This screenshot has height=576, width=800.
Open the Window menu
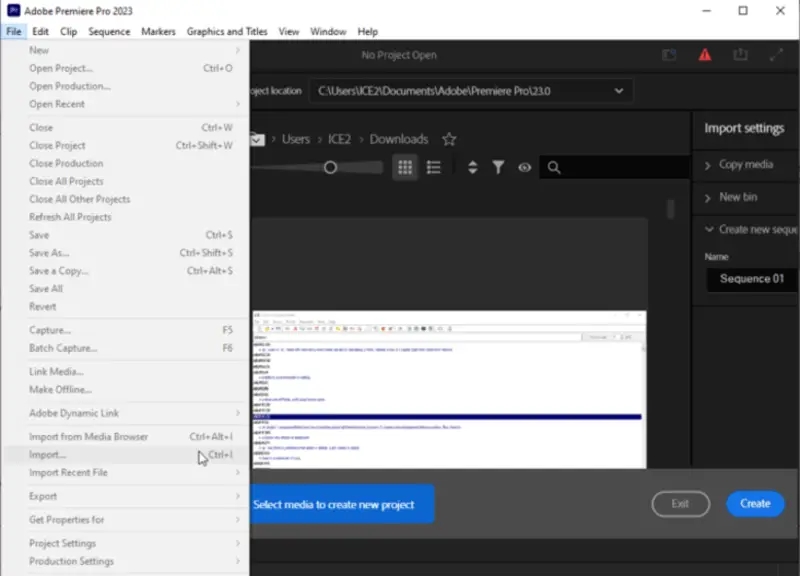pos(328,32)
